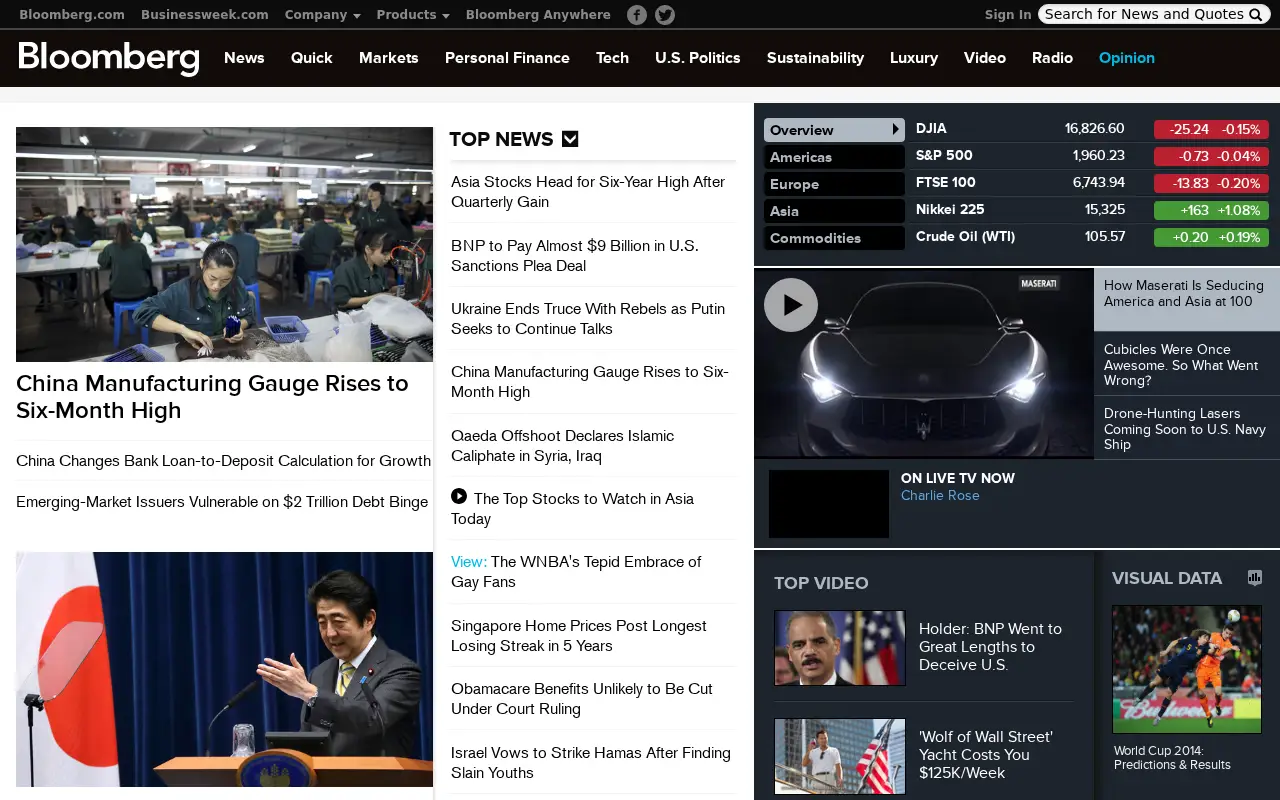The width and height of the screenshot is (1280, 800).
Task: Open Singapore Home Prices story
Action: pos(579,636)
